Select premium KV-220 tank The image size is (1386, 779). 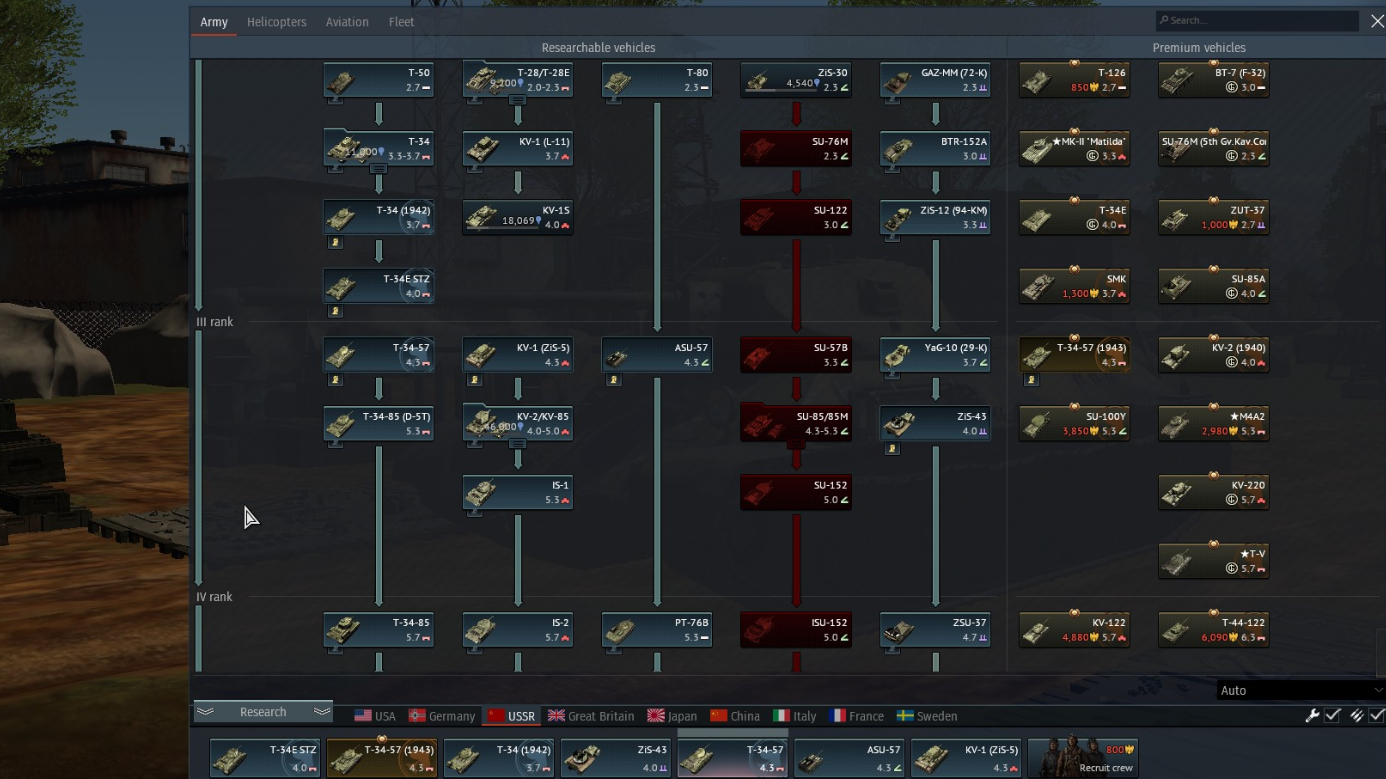[1213, 493]
